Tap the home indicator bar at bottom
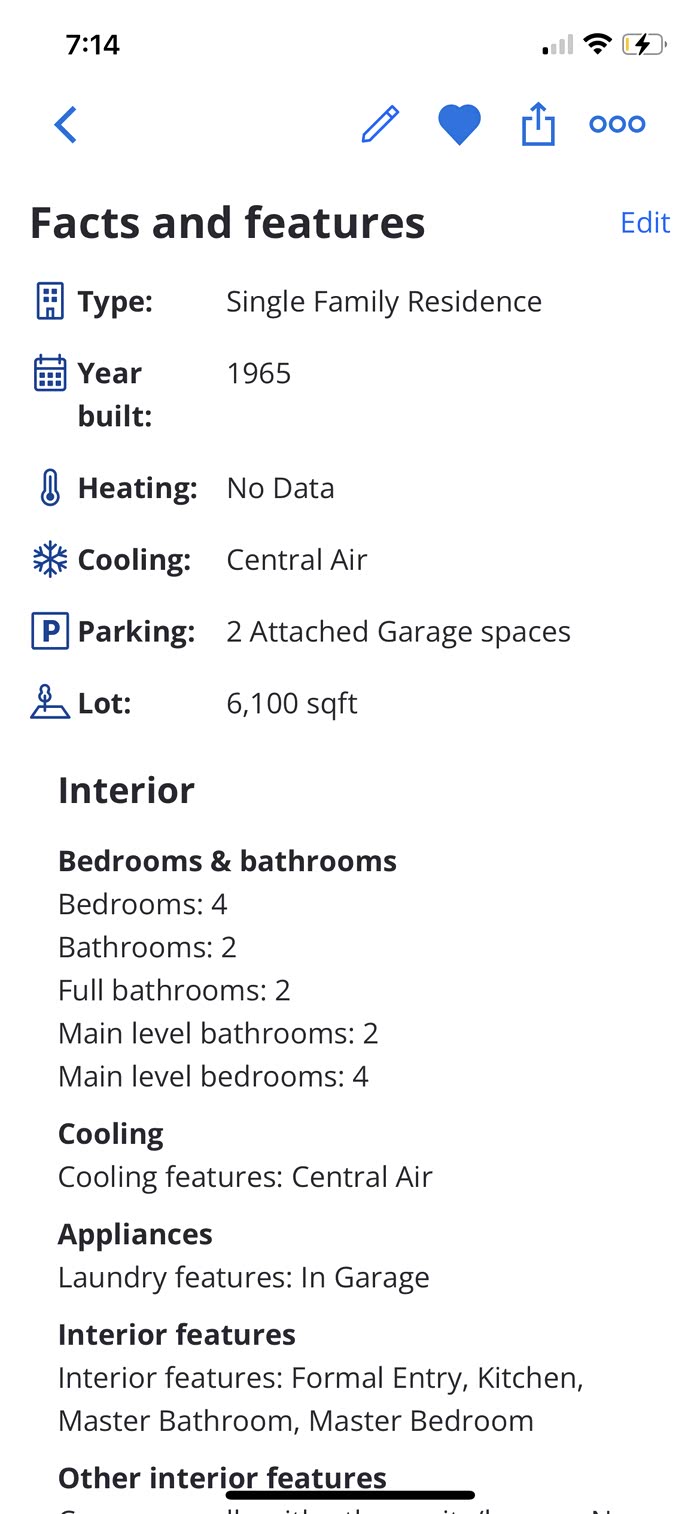 (350, 1496)
